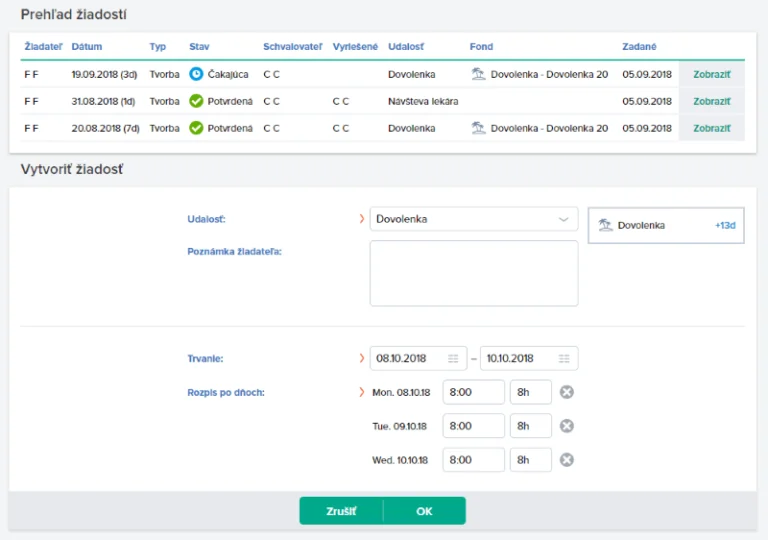Open Zobraziť for the 31.08.2018 request
This screenshot has height=540, width=768.
coord(711,101)
